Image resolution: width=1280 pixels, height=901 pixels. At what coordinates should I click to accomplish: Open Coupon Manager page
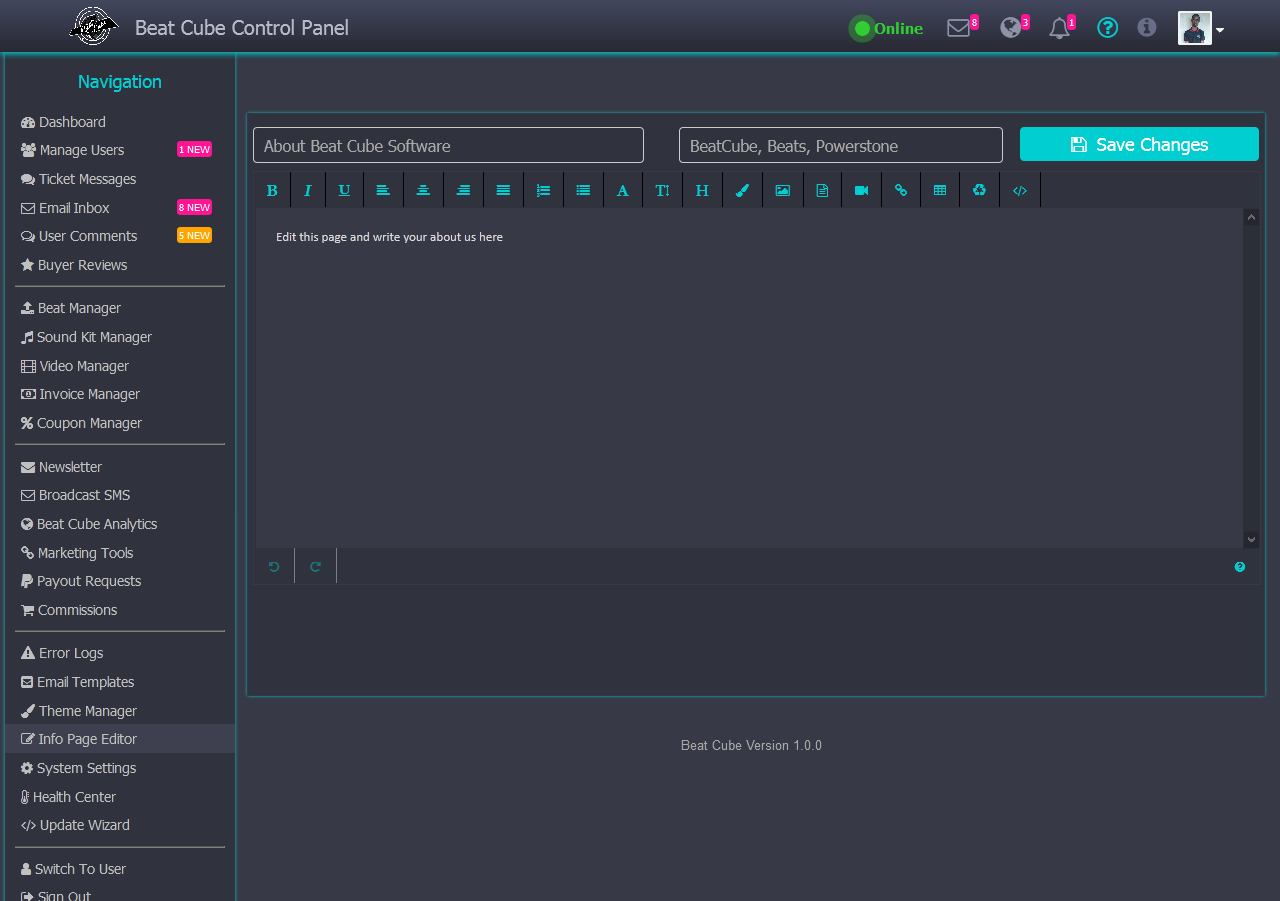[x=81, y=423]
